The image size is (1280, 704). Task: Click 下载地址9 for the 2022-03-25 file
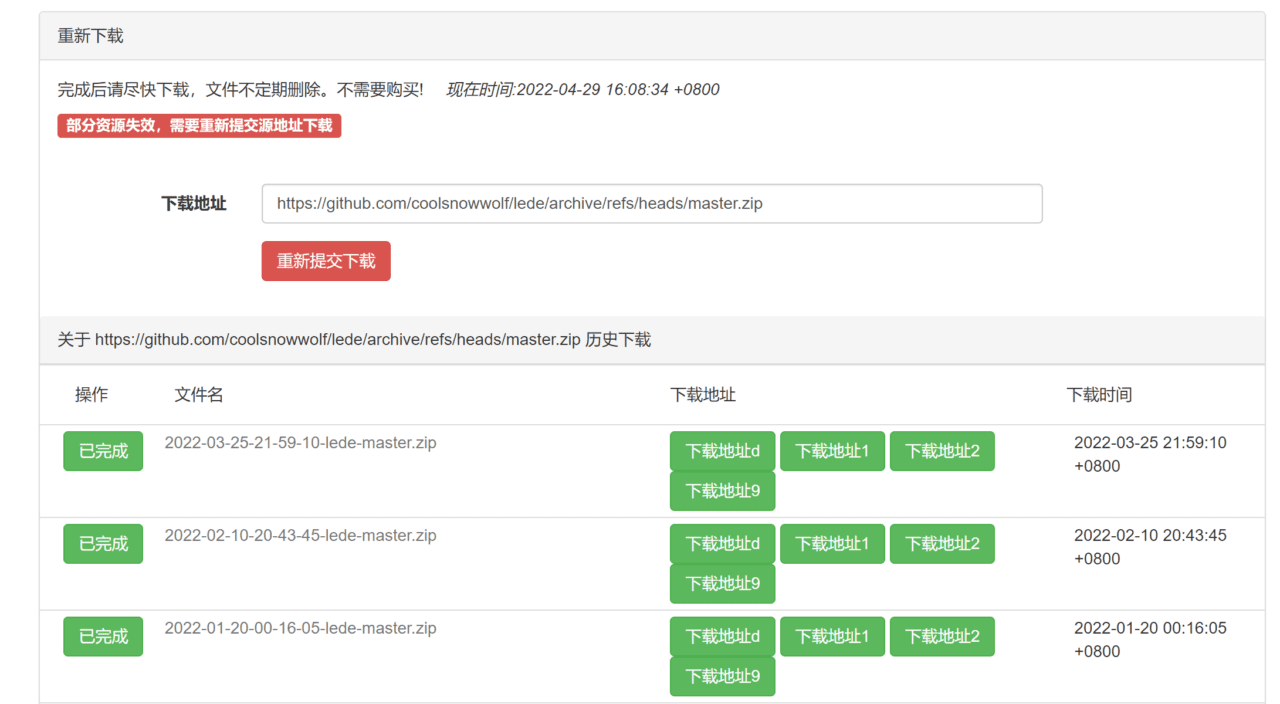[722, 490]
